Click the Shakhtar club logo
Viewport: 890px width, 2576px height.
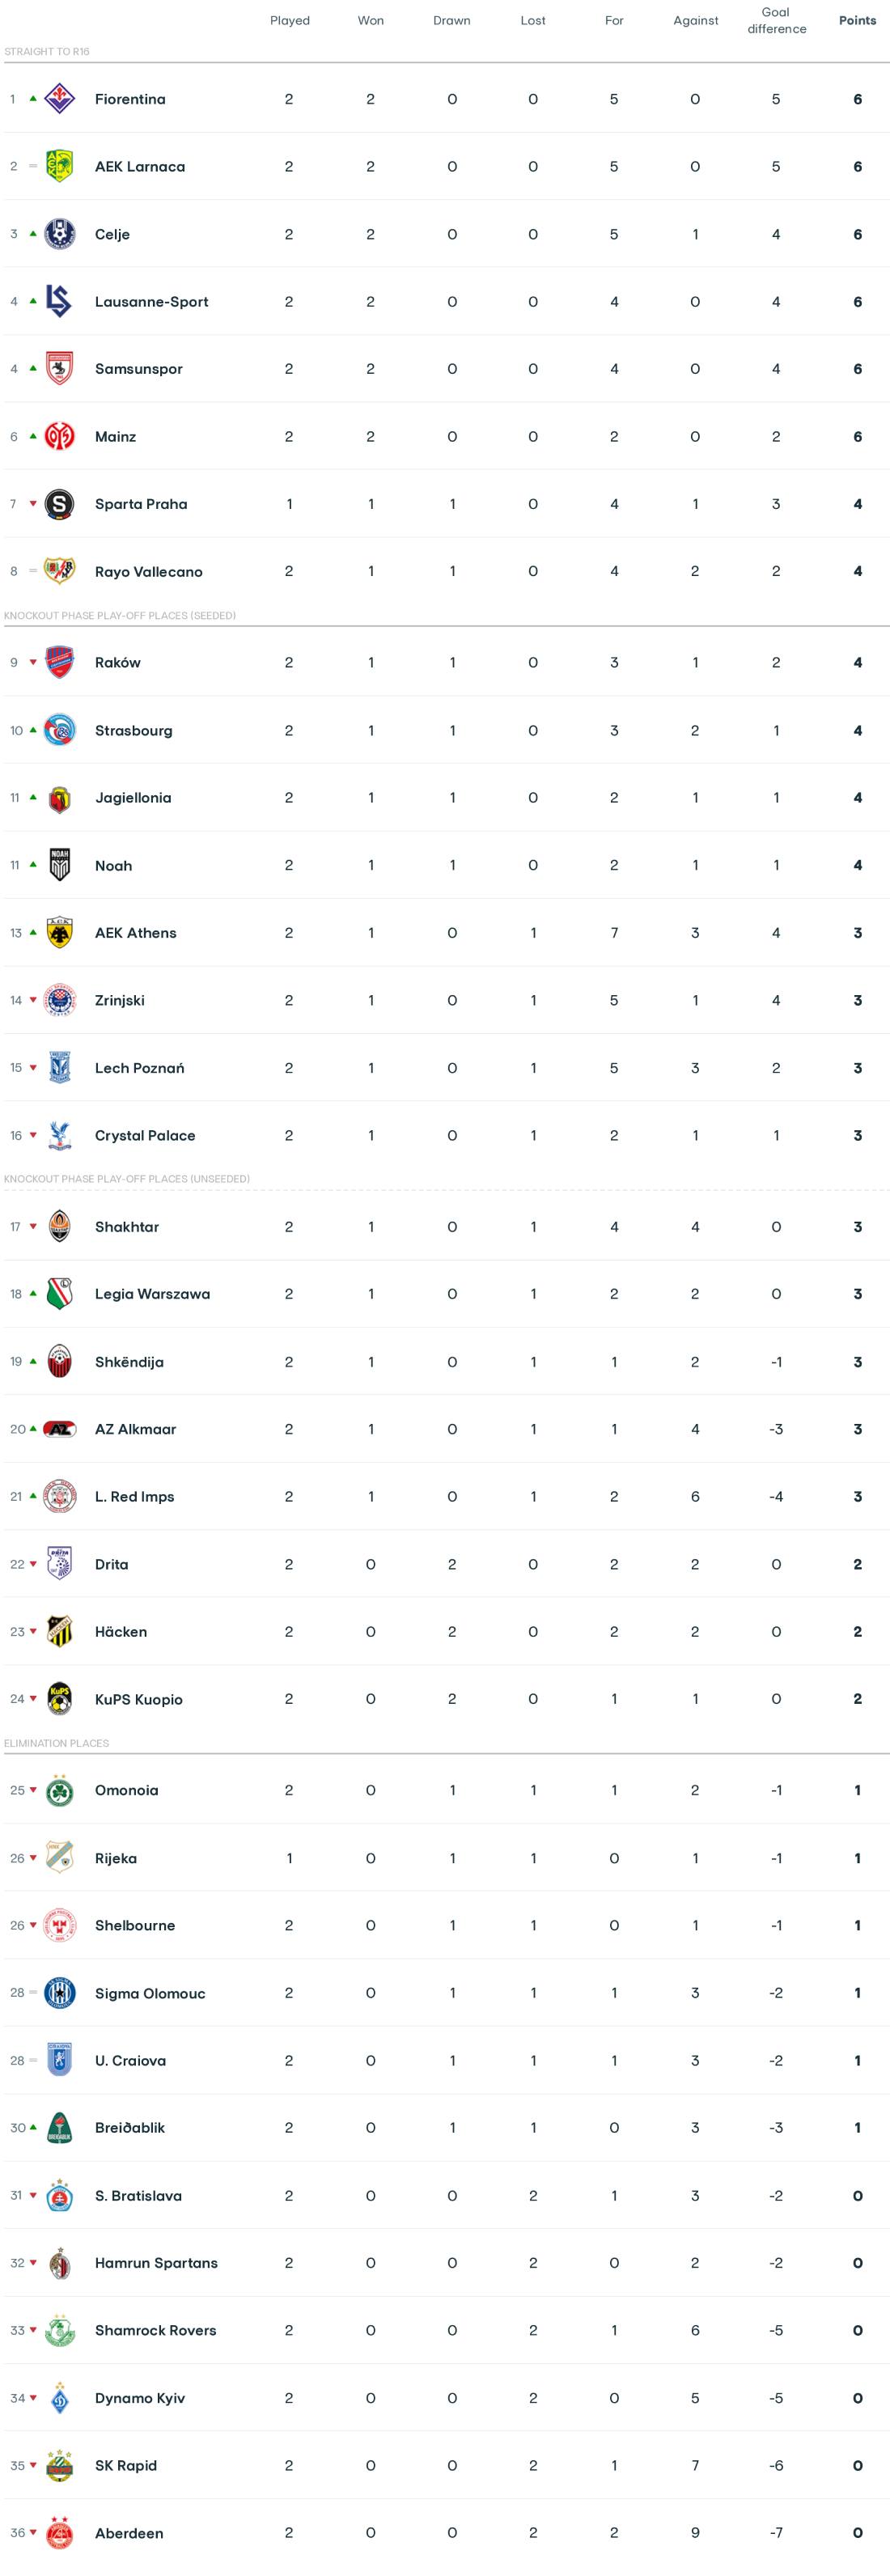[59, 1226]
